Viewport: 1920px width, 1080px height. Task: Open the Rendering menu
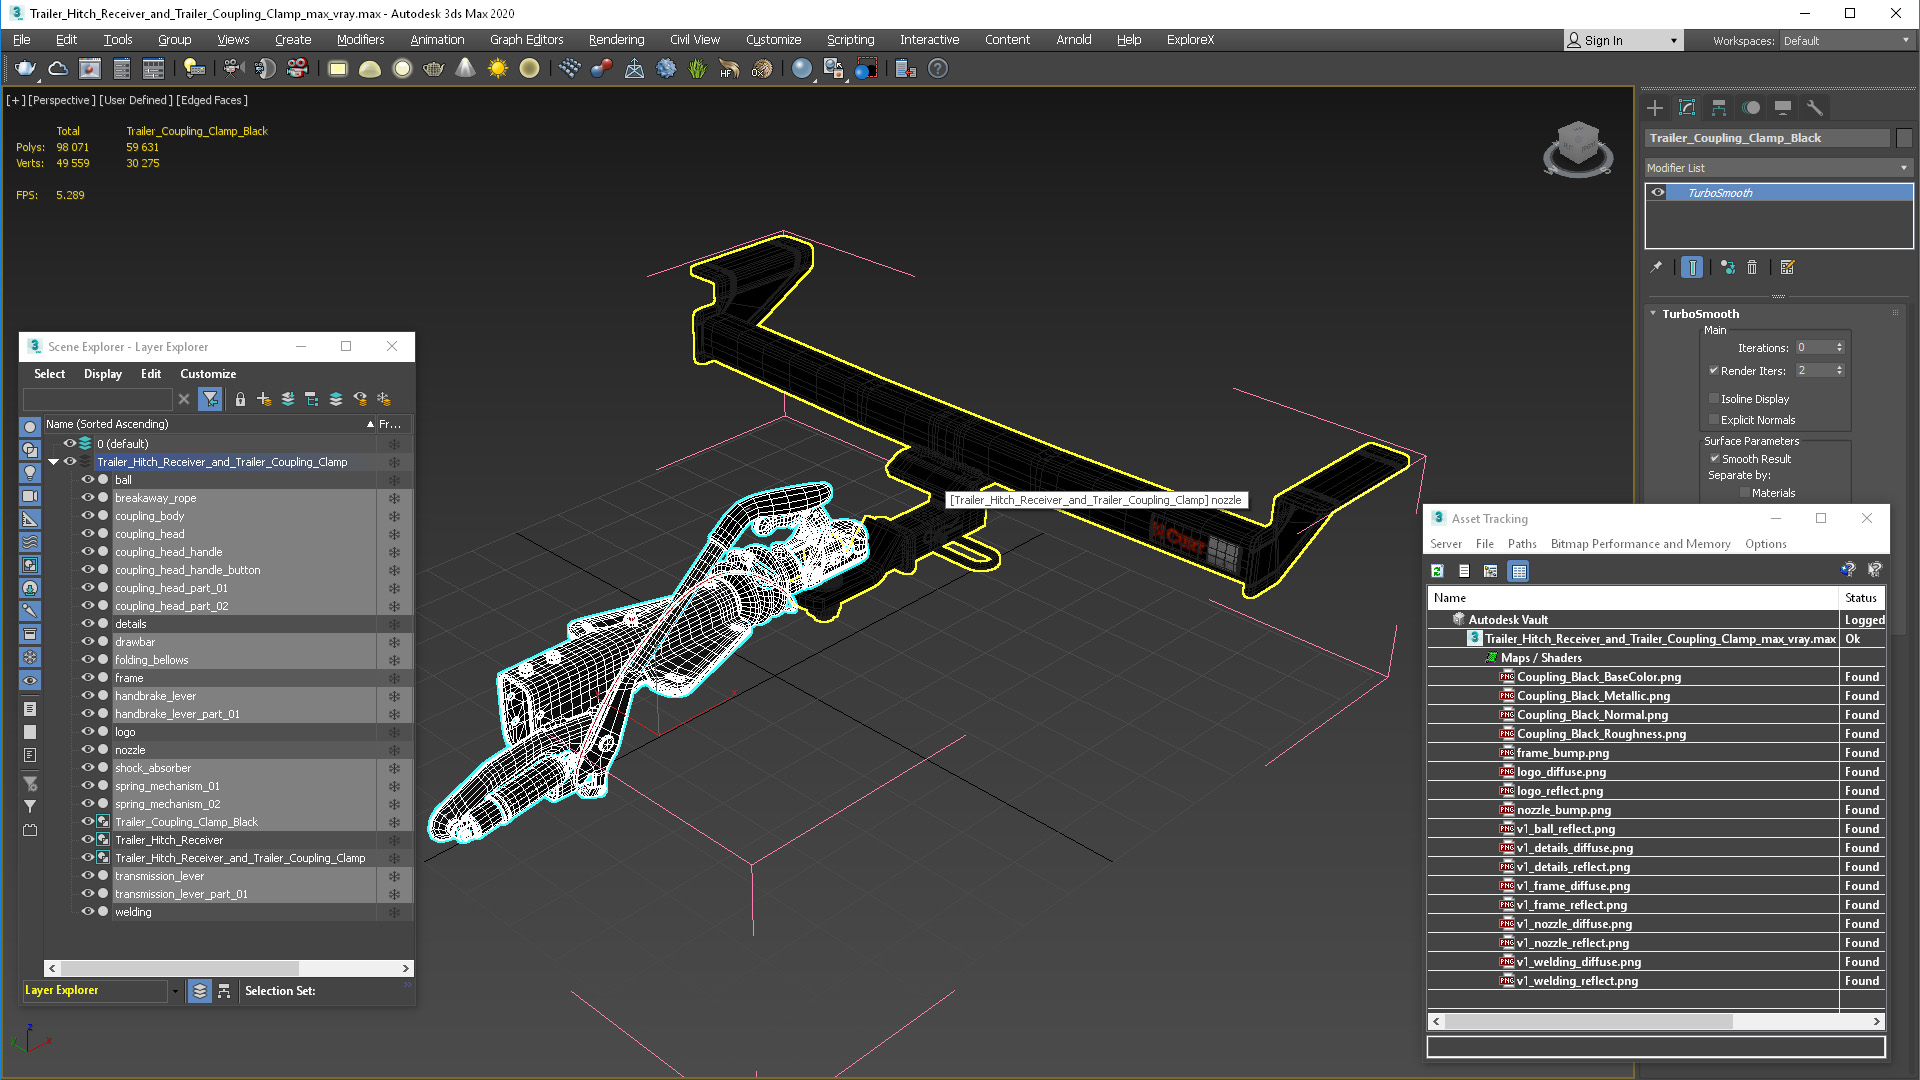point(616,40)
